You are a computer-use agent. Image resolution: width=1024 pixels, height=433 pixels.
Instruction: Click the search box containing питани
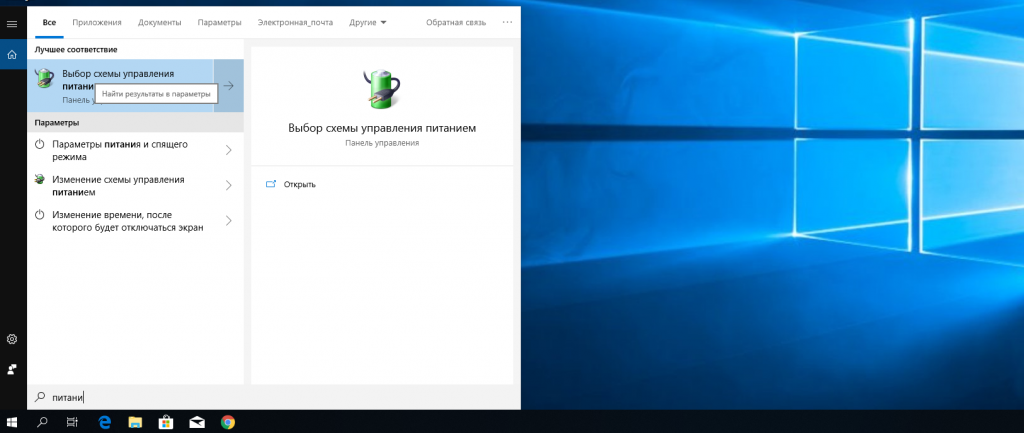coord(274,397)
